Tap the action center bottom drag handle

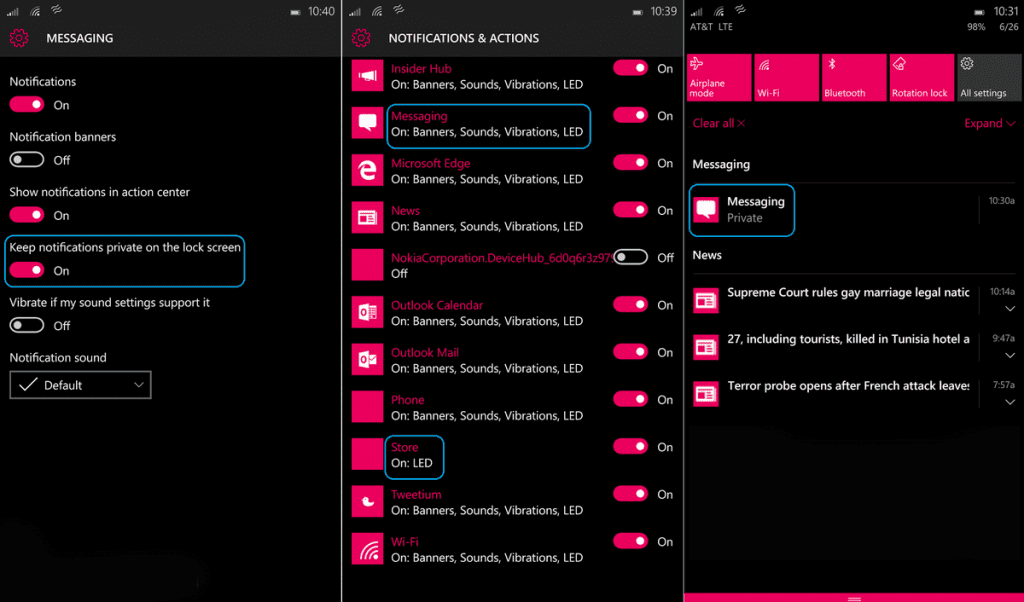coord(854,598)
